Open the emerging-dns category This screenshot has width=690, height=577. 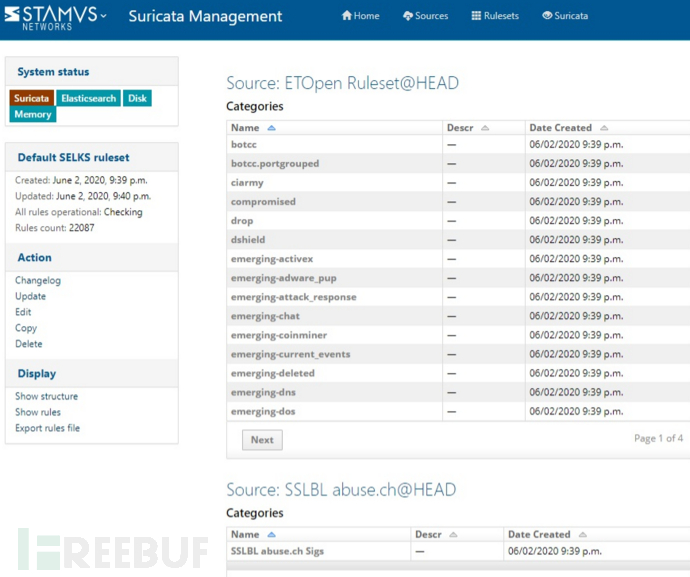263,392
